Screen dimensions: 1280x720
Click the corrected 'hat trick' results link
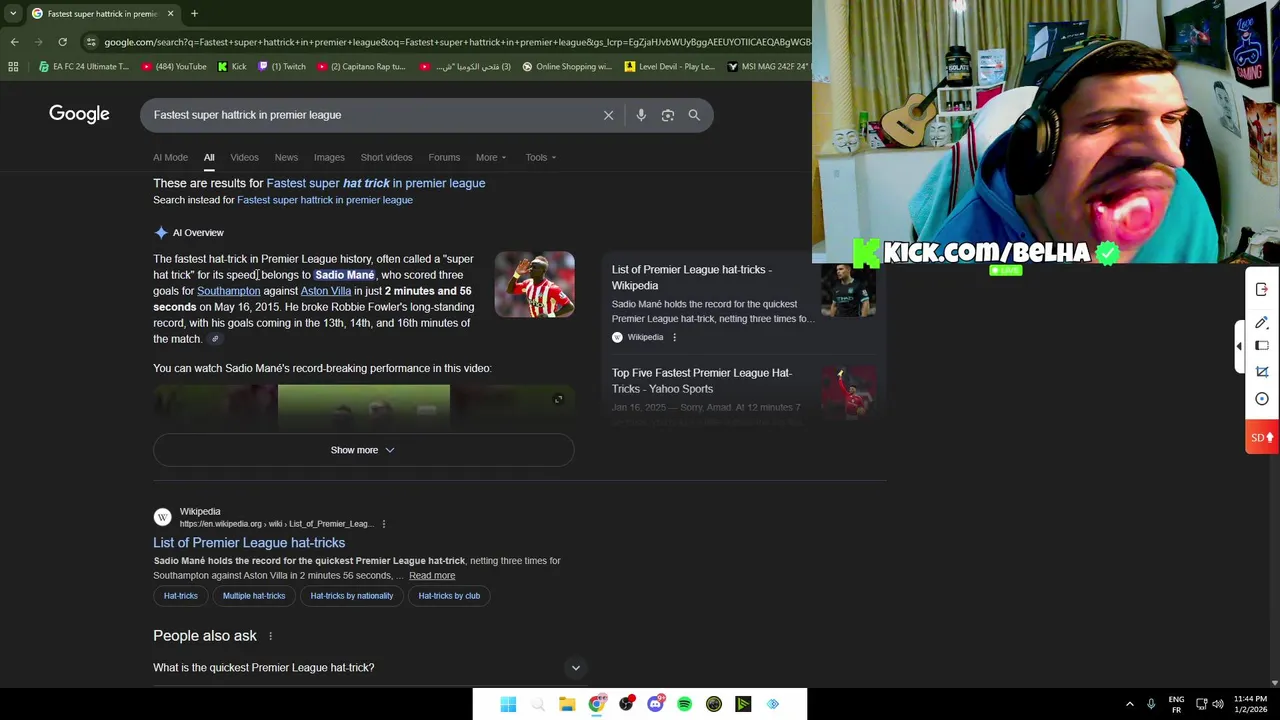click(x=376, y=183)
